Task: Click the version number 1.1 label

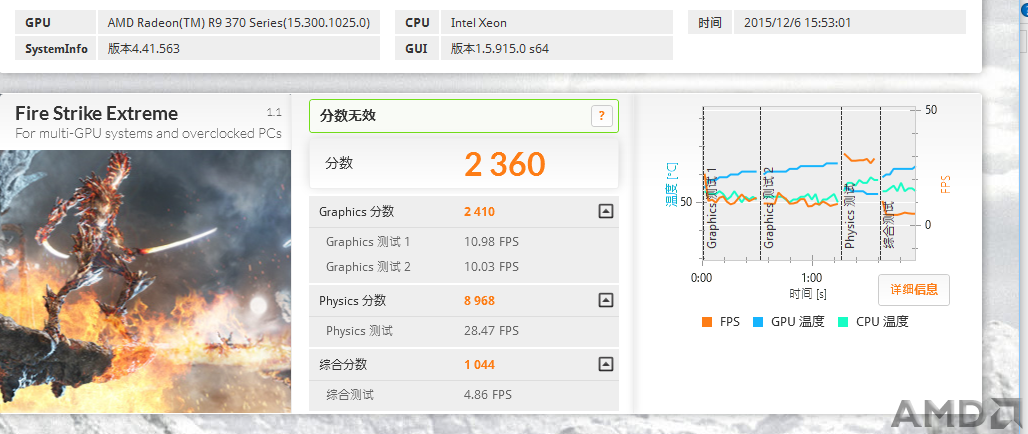Action: click(x=273, y=111)
